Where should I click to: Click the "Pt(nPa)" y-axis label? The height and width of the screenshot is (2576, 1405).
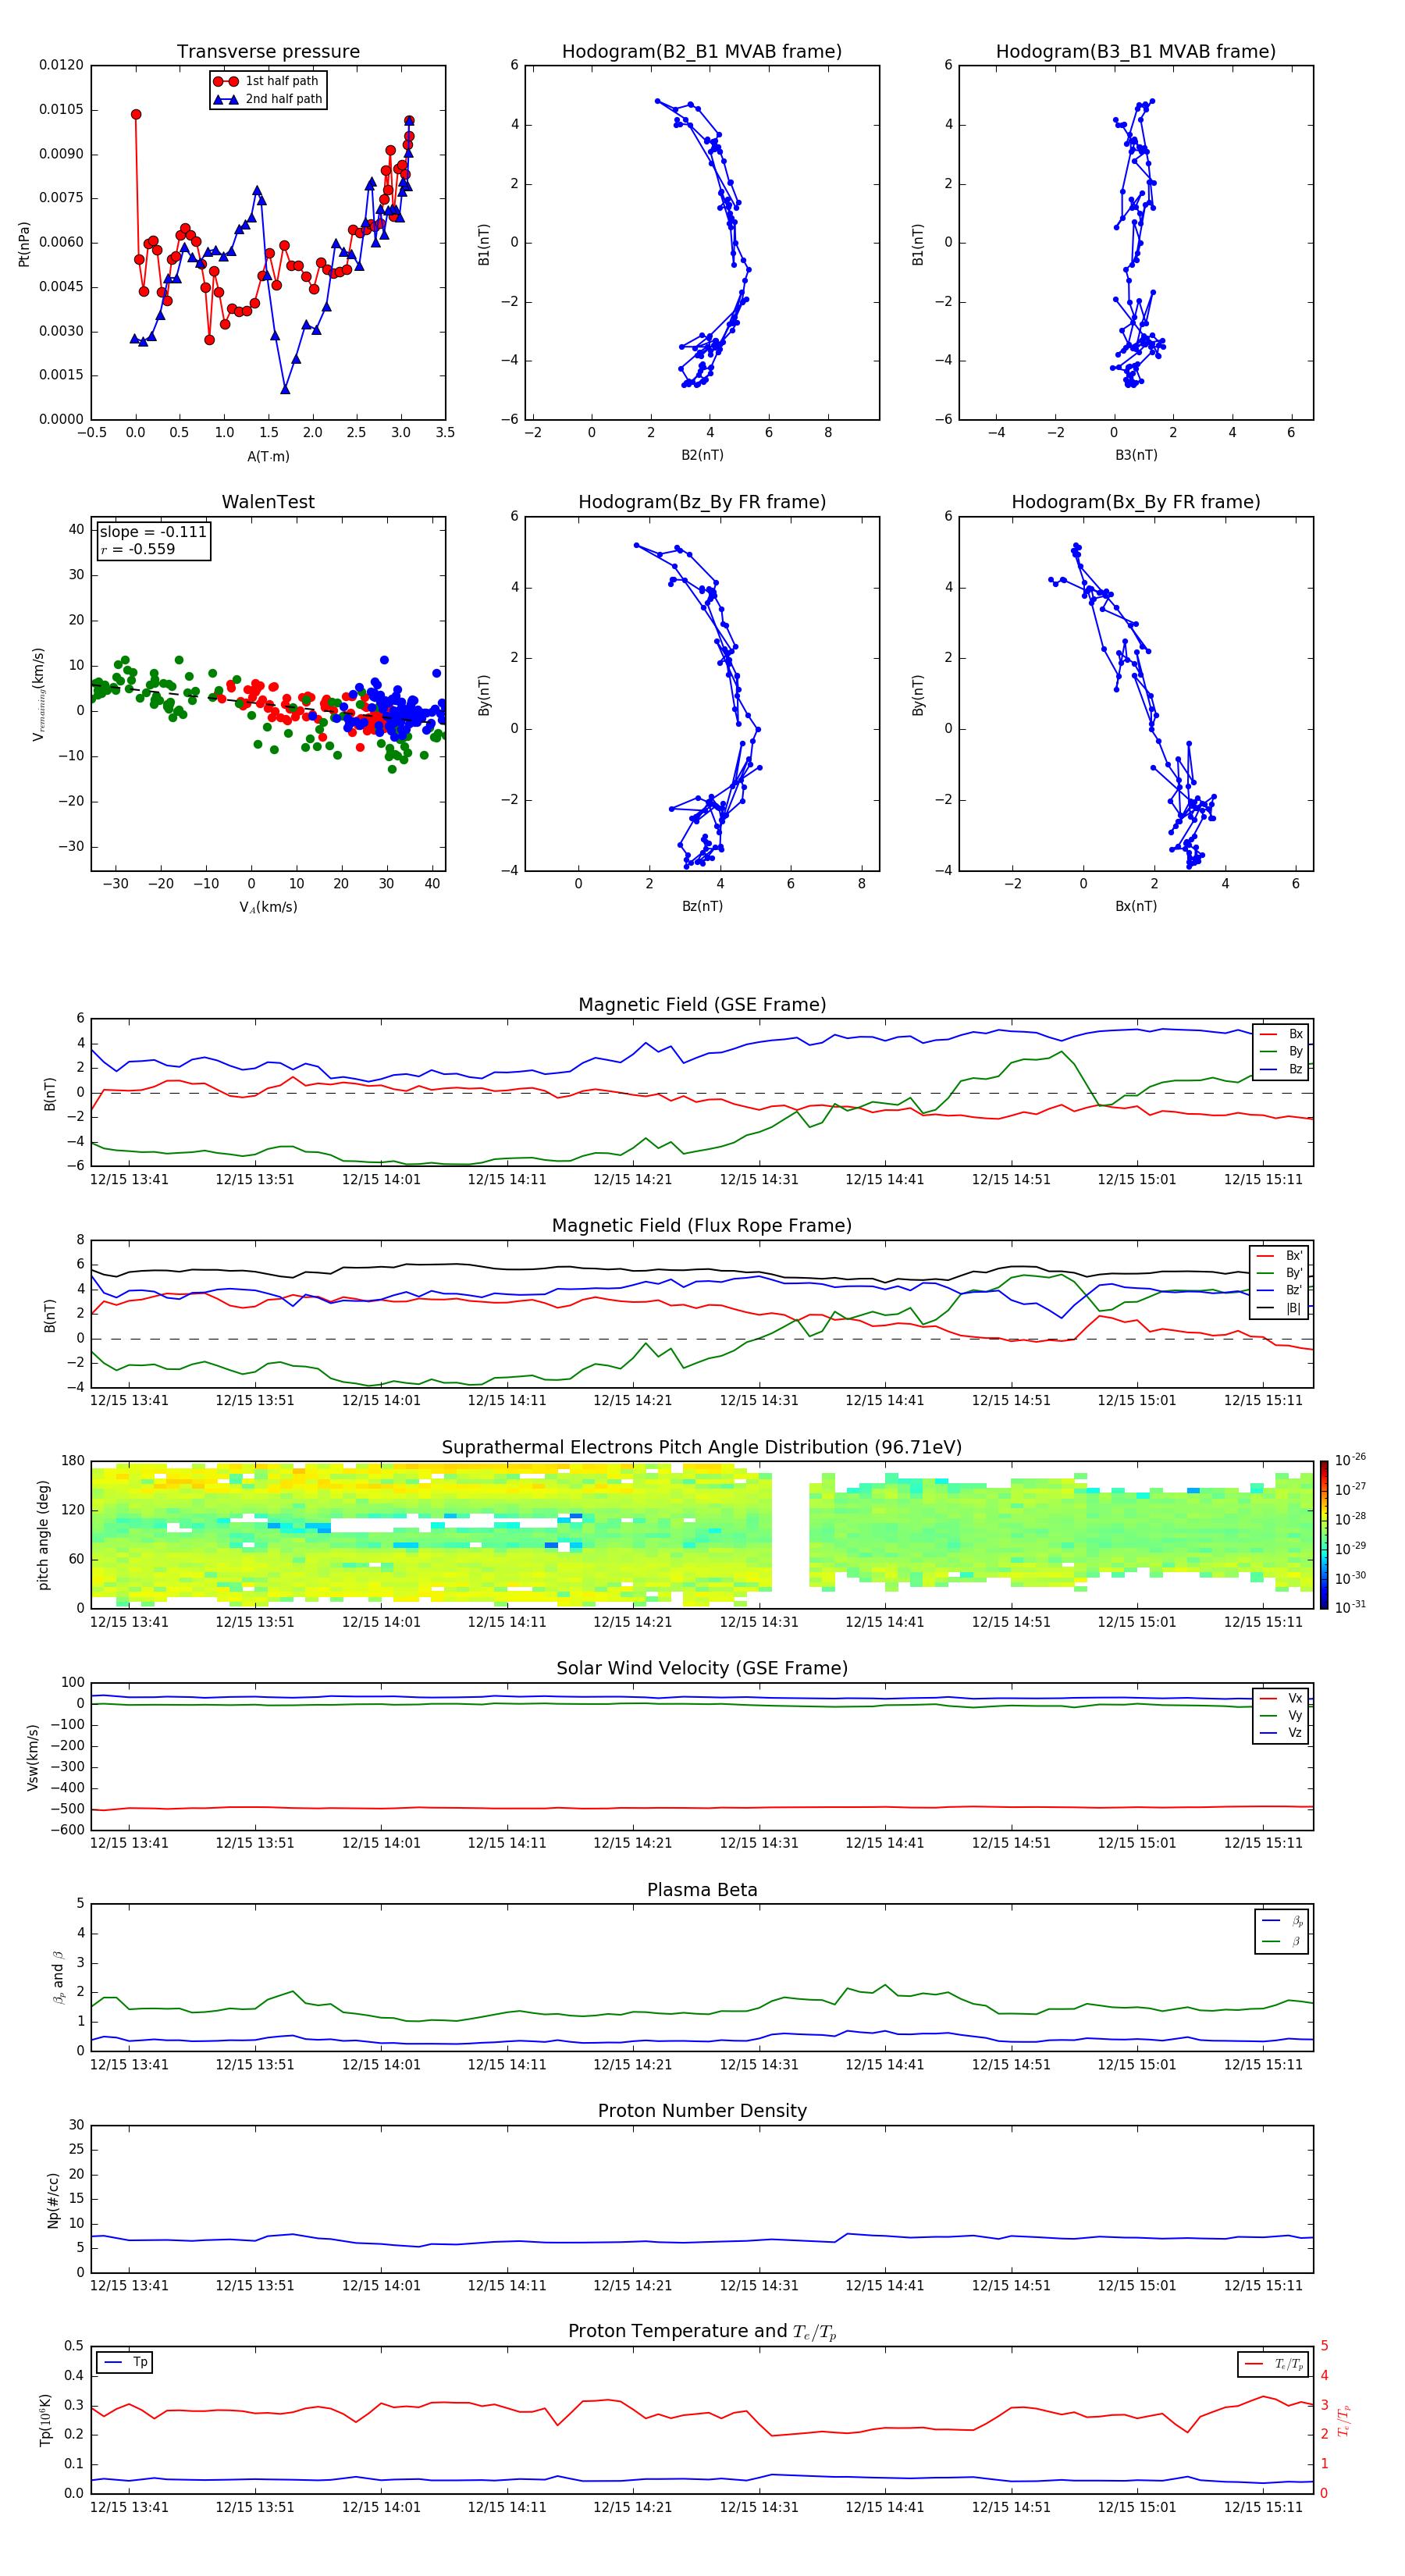(24, 243)
